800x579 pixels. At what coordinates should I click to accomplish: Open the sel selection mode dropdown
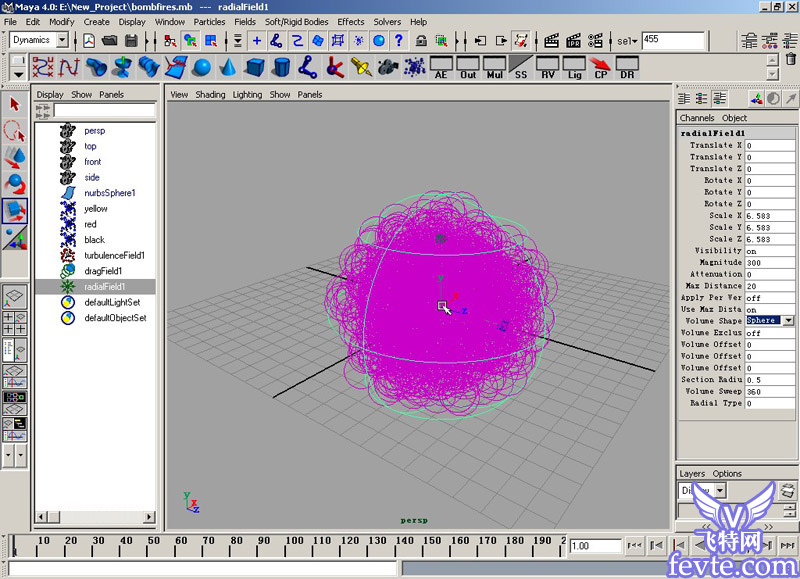pos(627,41)
